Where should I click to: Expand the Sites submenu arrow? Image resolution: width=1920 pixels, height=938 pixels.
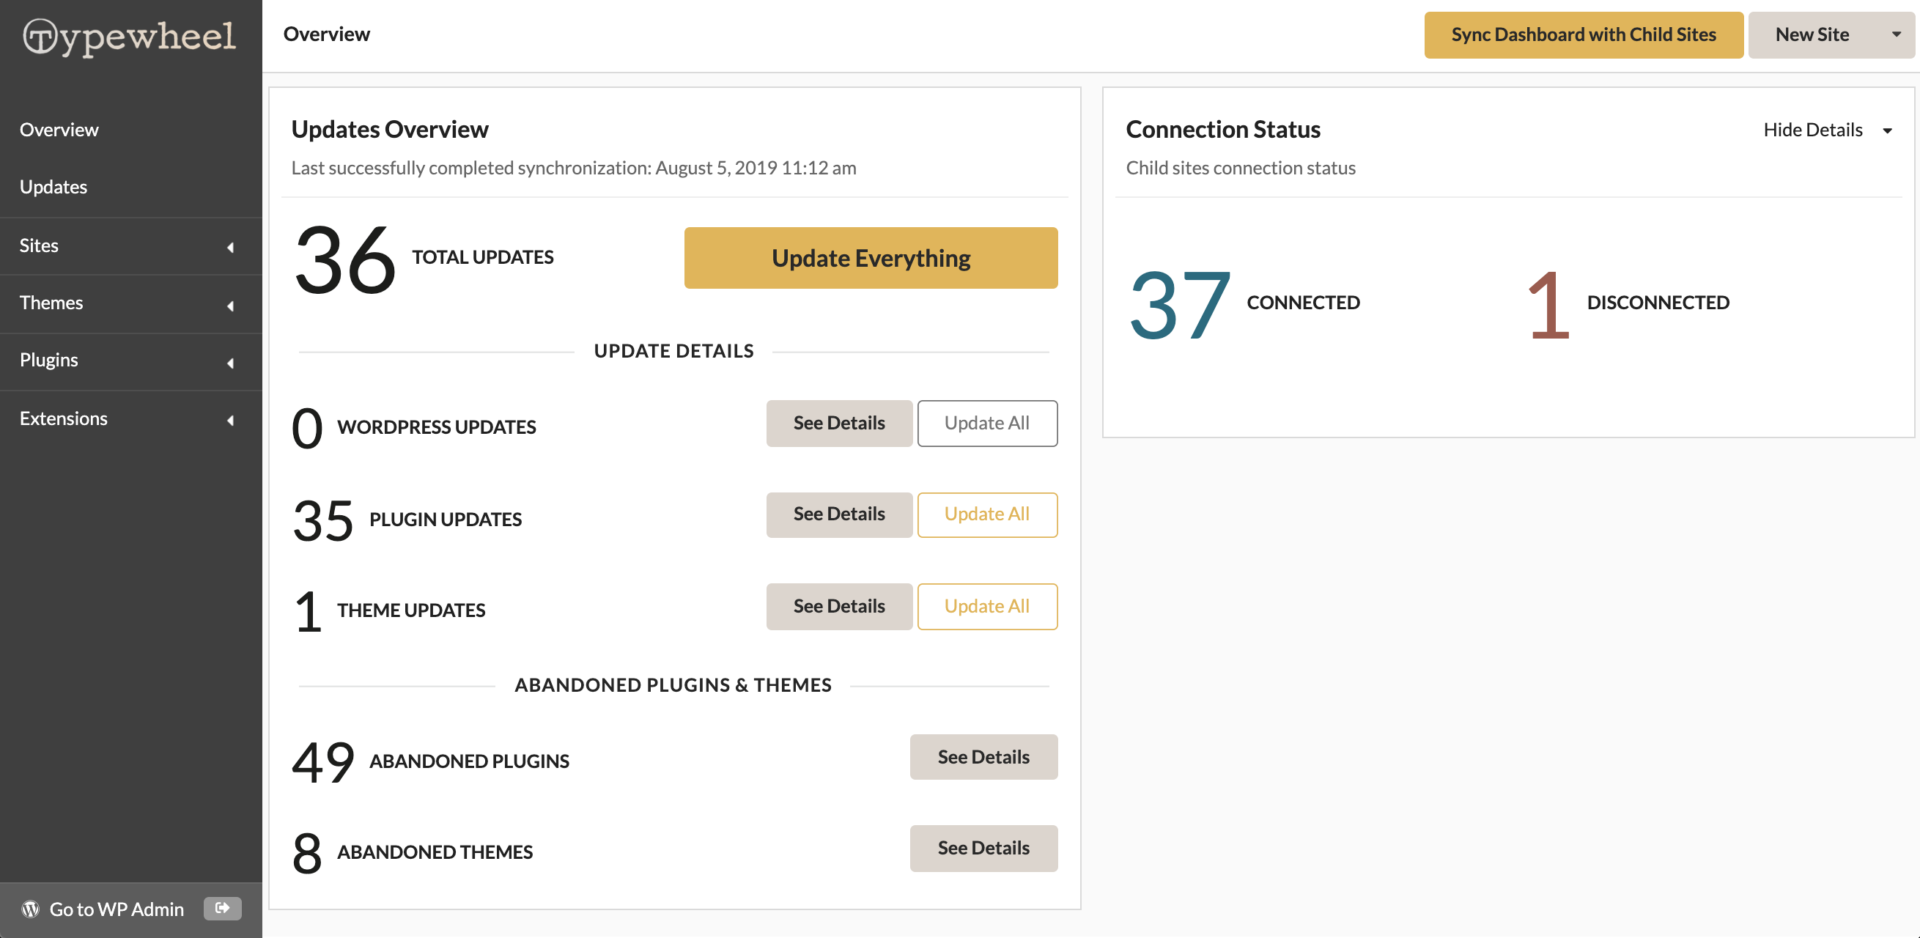click(231, 247)
